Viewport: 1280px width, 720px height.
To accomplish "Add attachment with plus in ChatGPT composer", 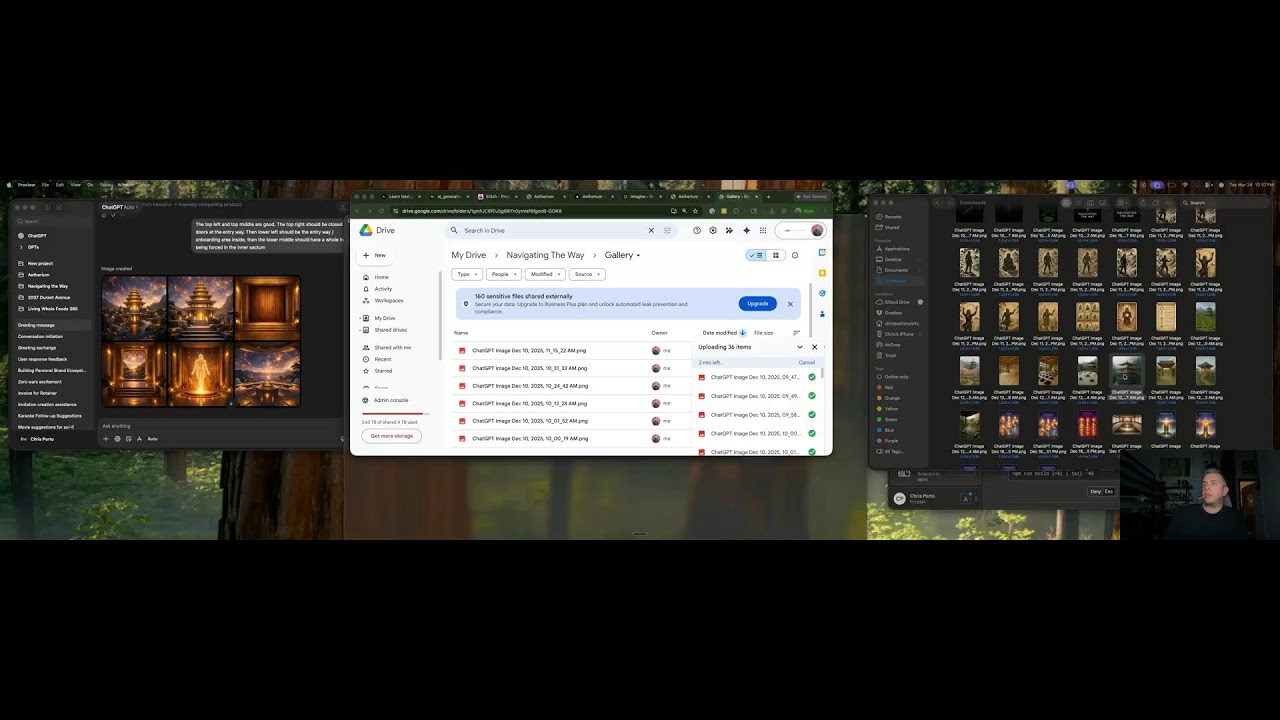I will click(106, 439).
